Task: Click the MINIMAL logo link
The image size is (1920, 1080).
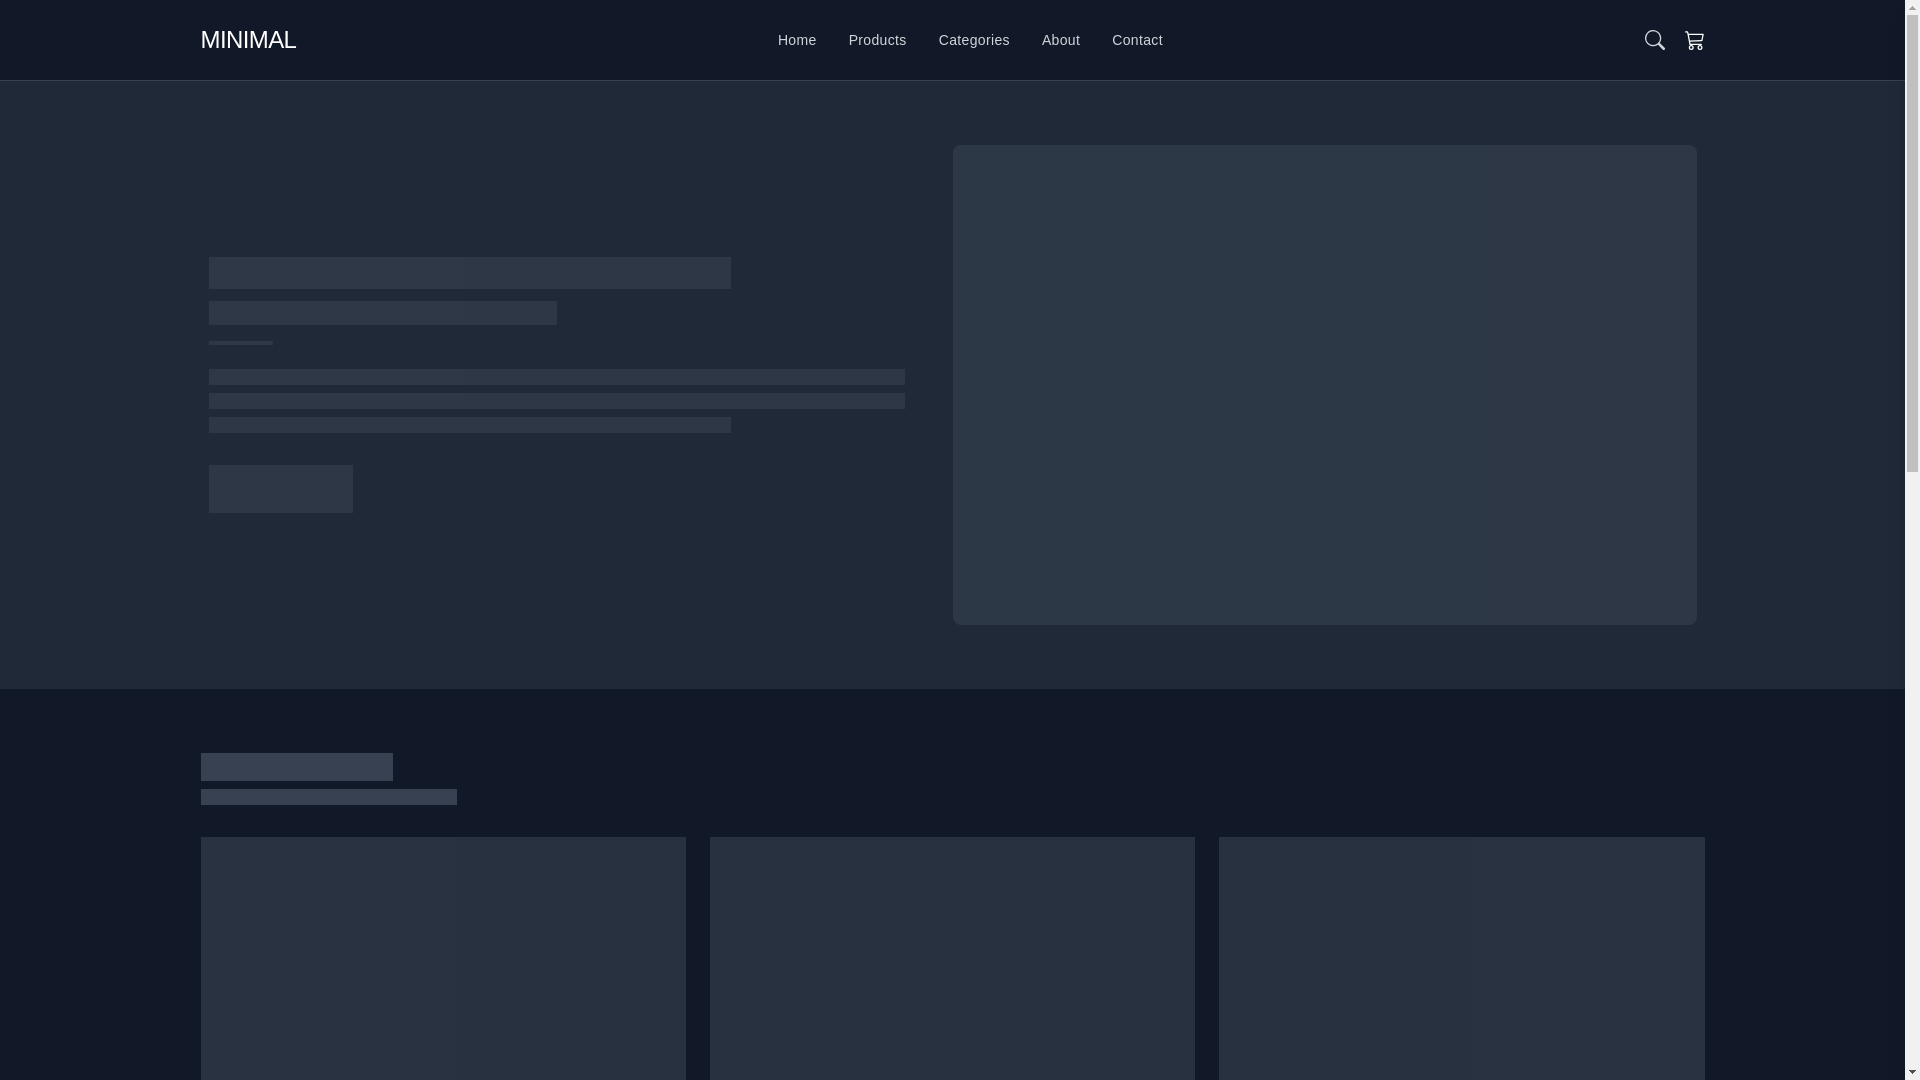Action: [x=248, y=40]
